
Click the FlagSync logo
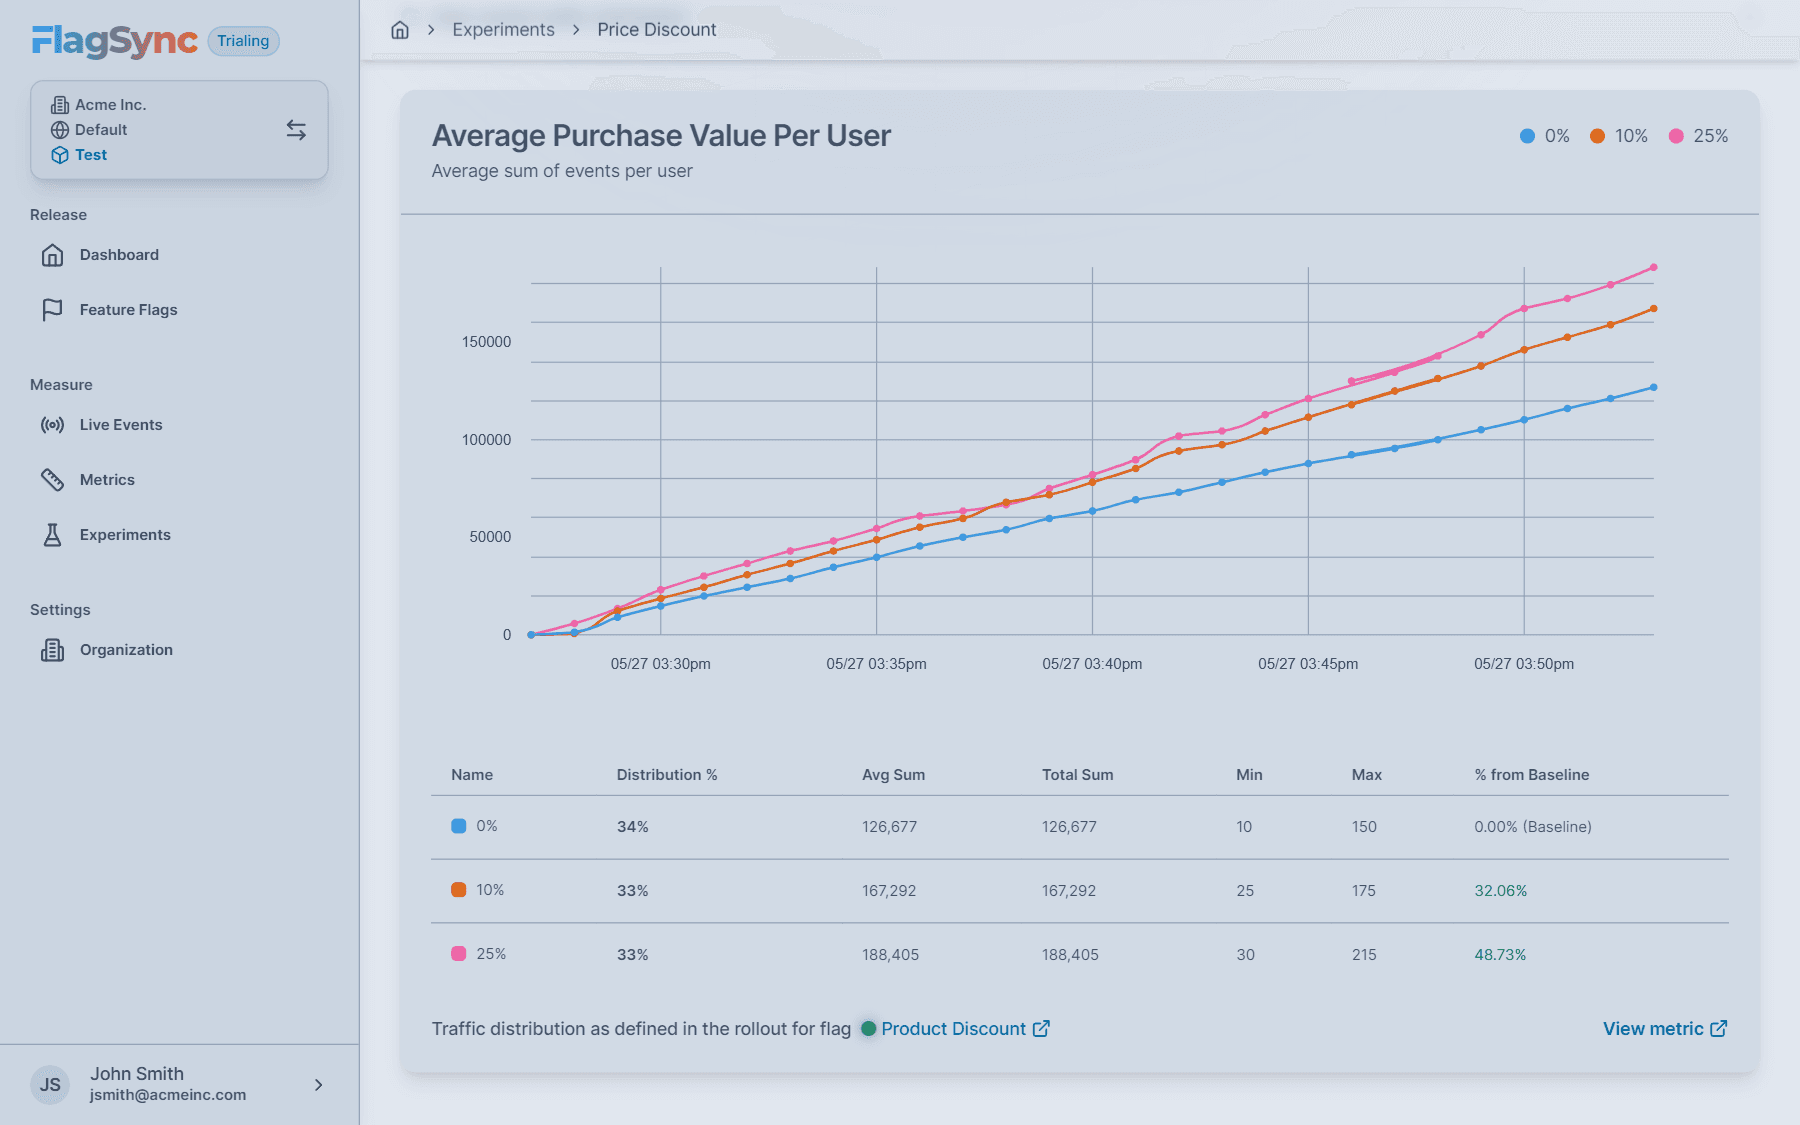coord(114,41)
